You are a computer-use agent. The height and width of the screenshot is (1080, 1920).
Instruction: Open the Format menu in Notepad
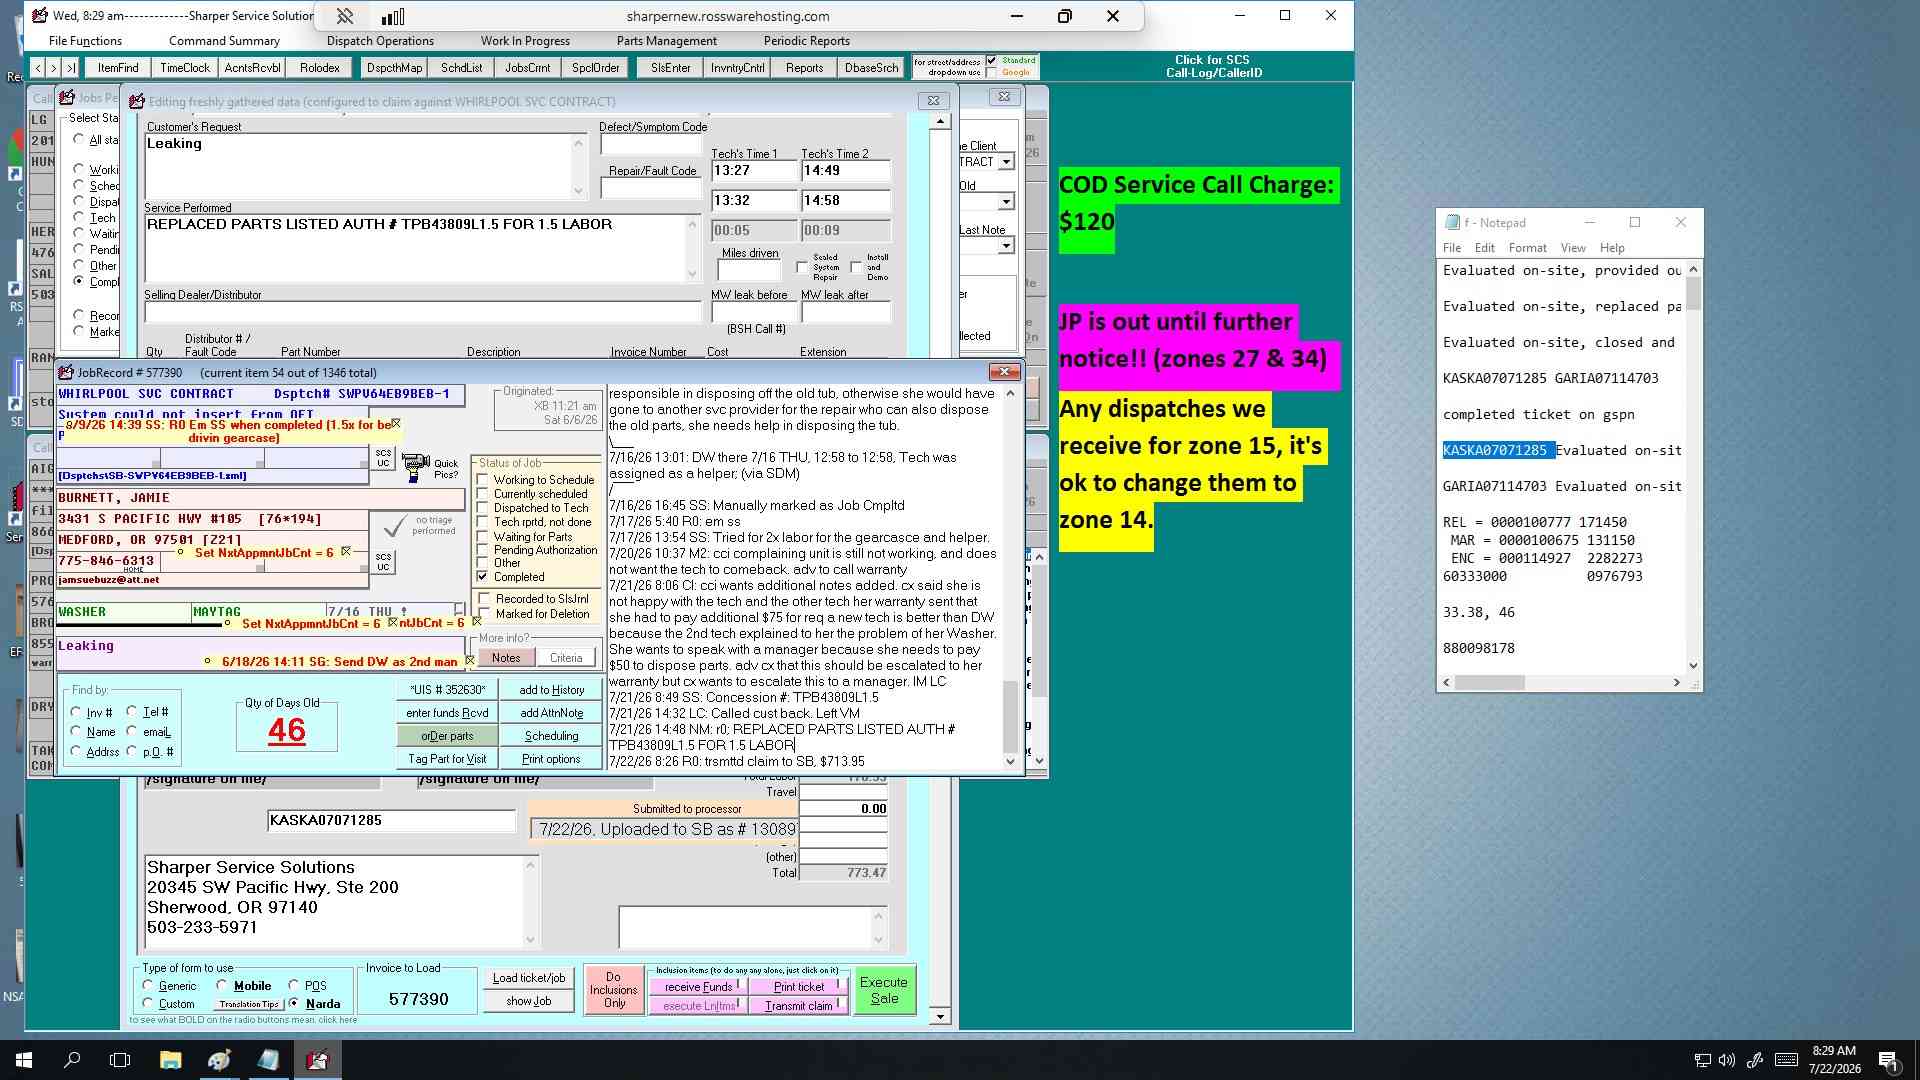[1527, 248]
